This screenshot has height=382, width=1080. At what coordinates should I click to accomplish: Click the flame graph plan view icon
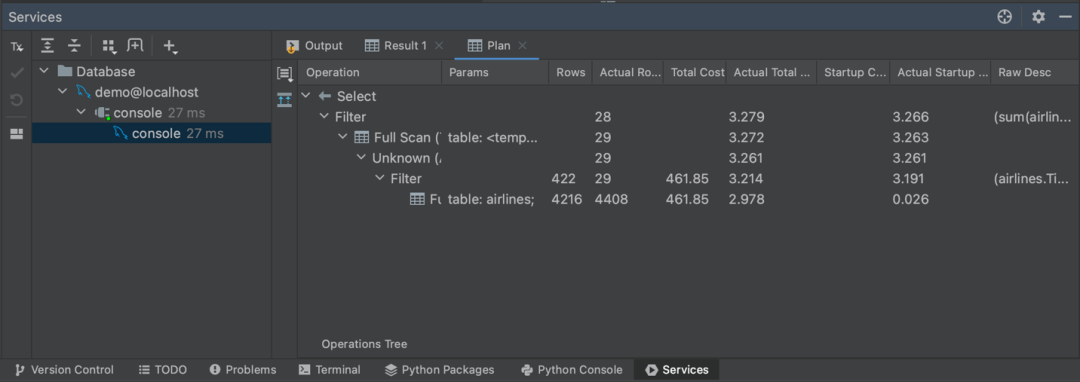pyautogui.click(x=284, y=100)
